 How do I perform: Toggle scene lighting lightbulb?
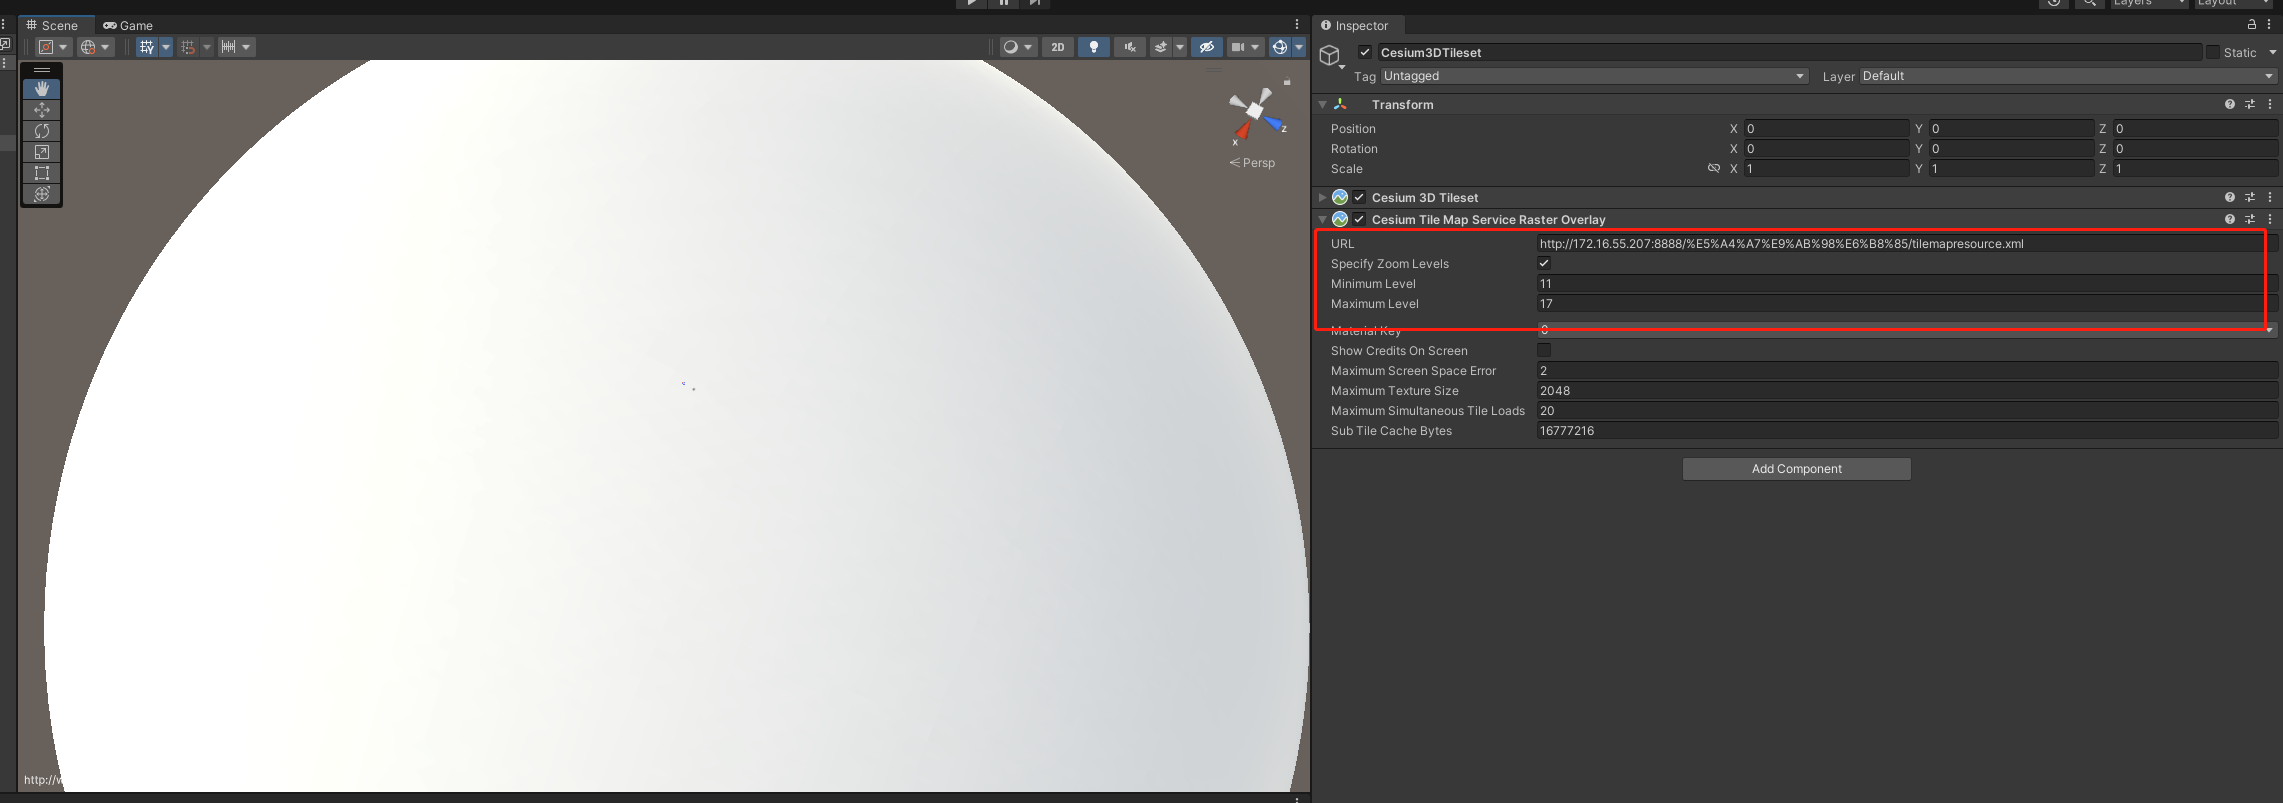click(x=1094, y=47)
